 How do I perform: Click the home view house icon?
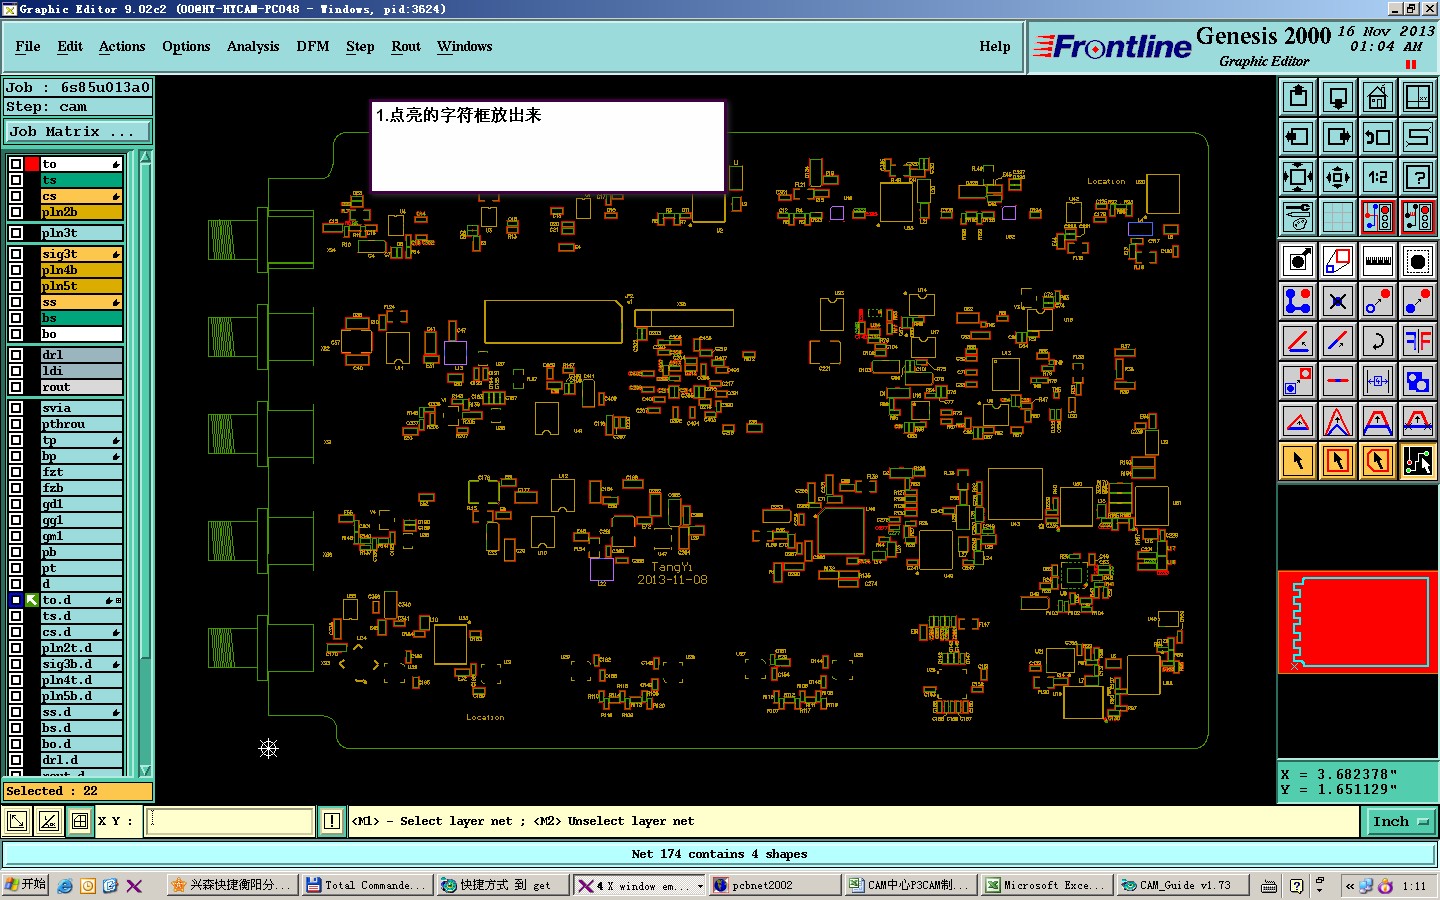[x=1378, y=97]
